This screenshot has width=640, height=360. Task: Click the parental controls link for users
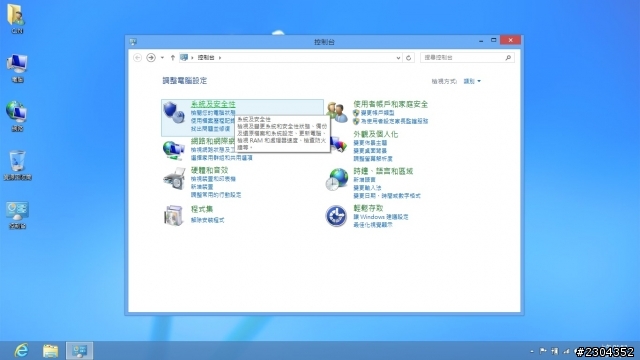[394, 121]
